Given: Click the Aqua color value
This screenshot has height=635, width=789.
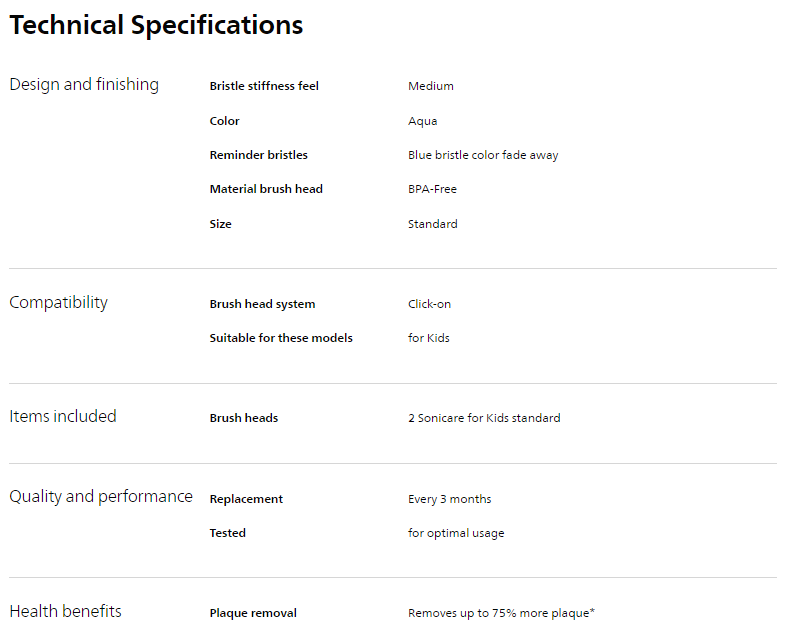Looking at the screenshot, I should [422, 121].
